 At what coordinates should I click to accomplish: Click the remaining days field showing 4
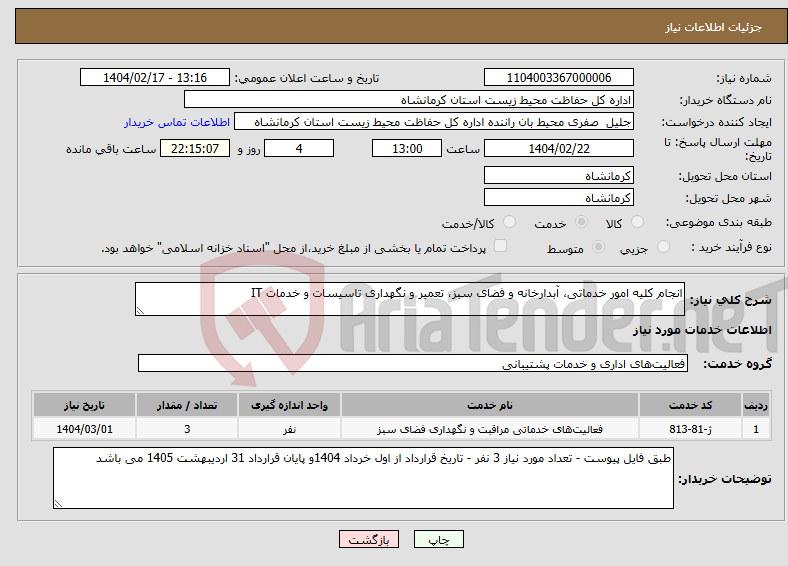[299, 148]
